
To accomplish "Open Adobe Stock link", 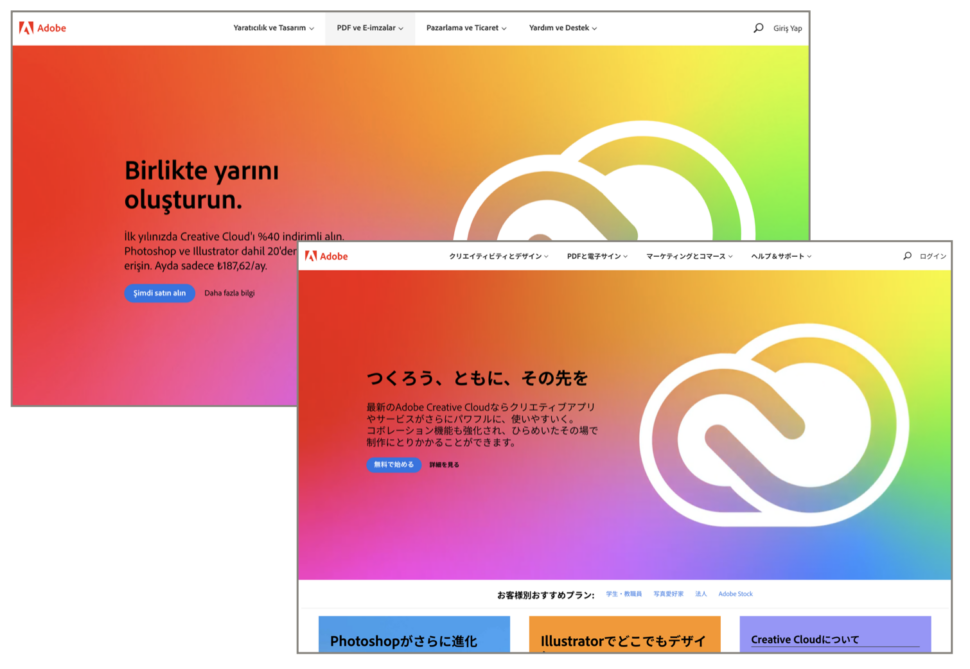I will click(x=736, y=594).
